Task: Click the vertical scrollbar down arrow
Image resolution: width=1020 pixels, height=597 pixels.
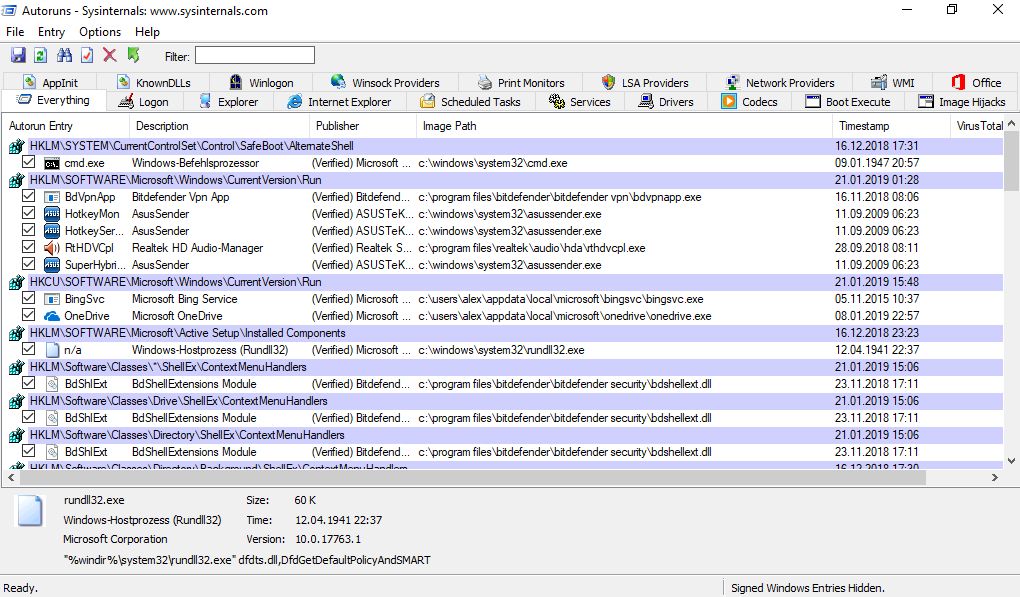Action: coord(1012,460)
